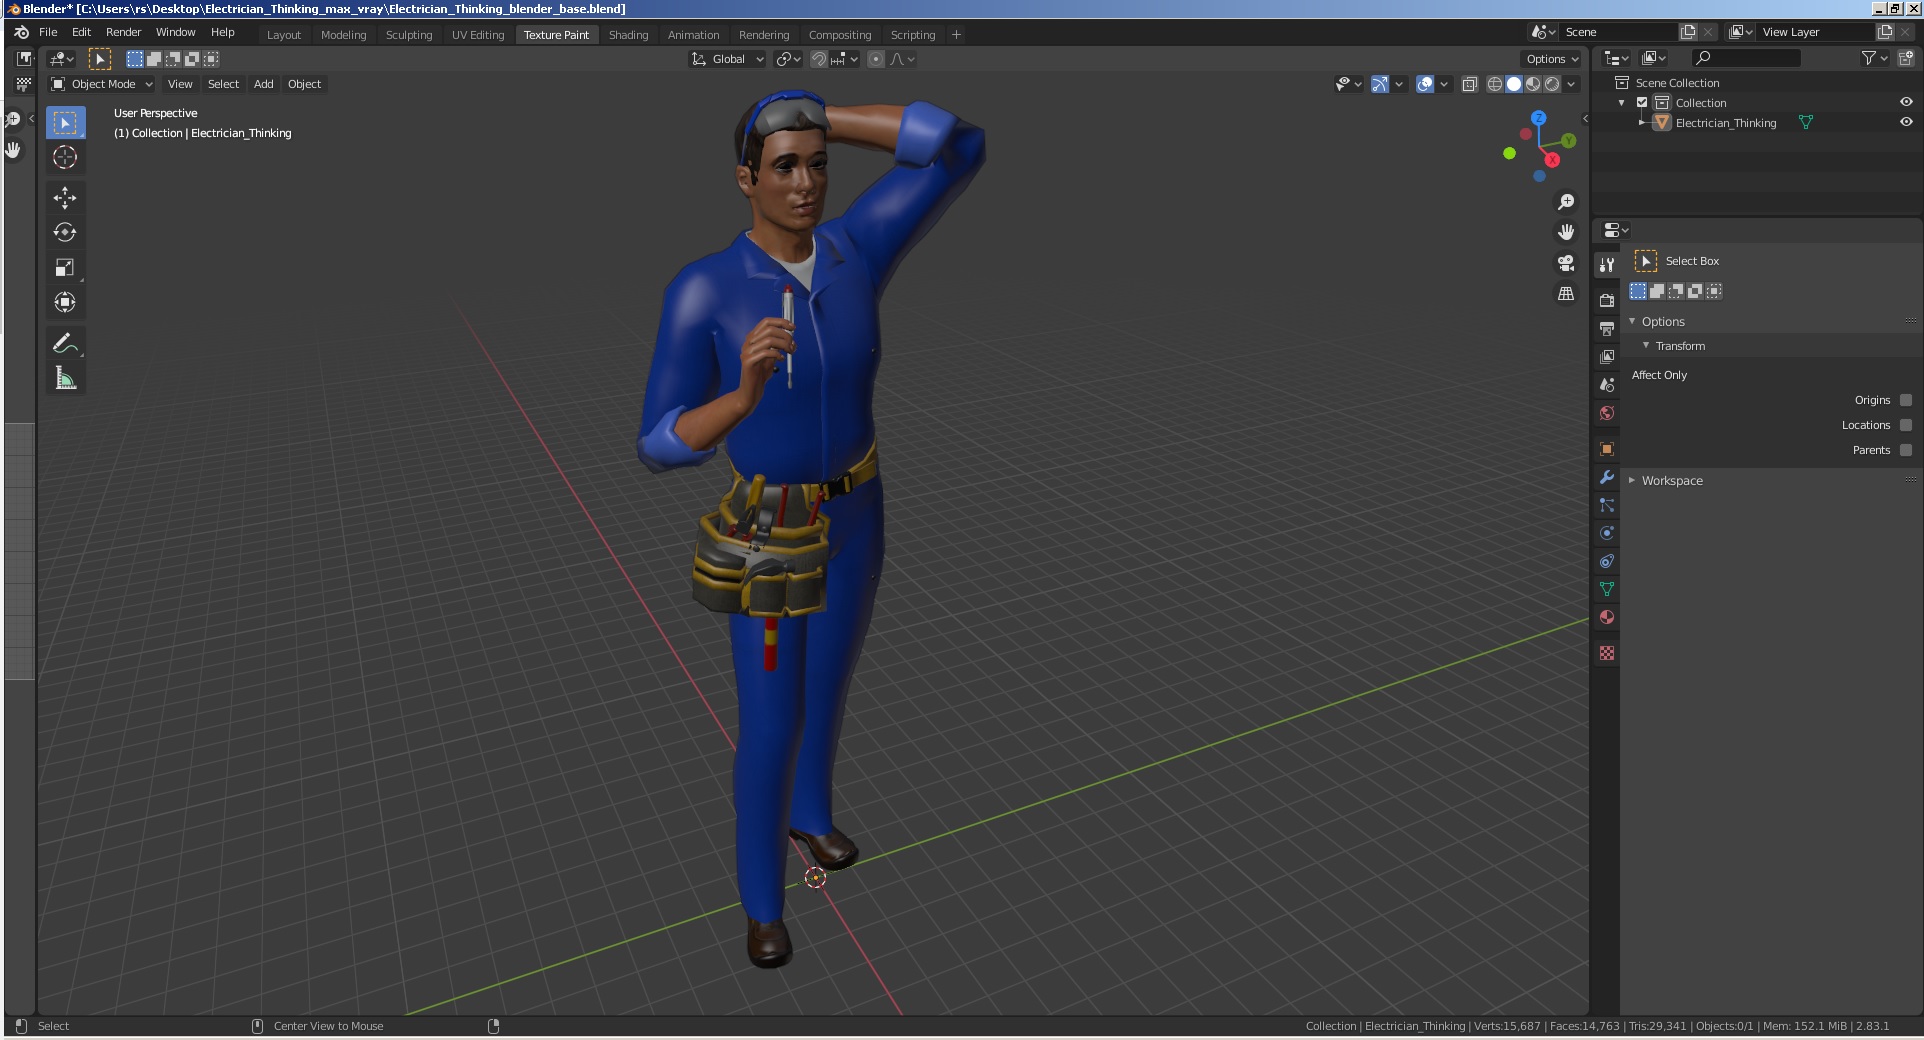This screenshot has width=1924, height=1040.
Task: Activate the Move tool
Action: click(x=65, y=197)
